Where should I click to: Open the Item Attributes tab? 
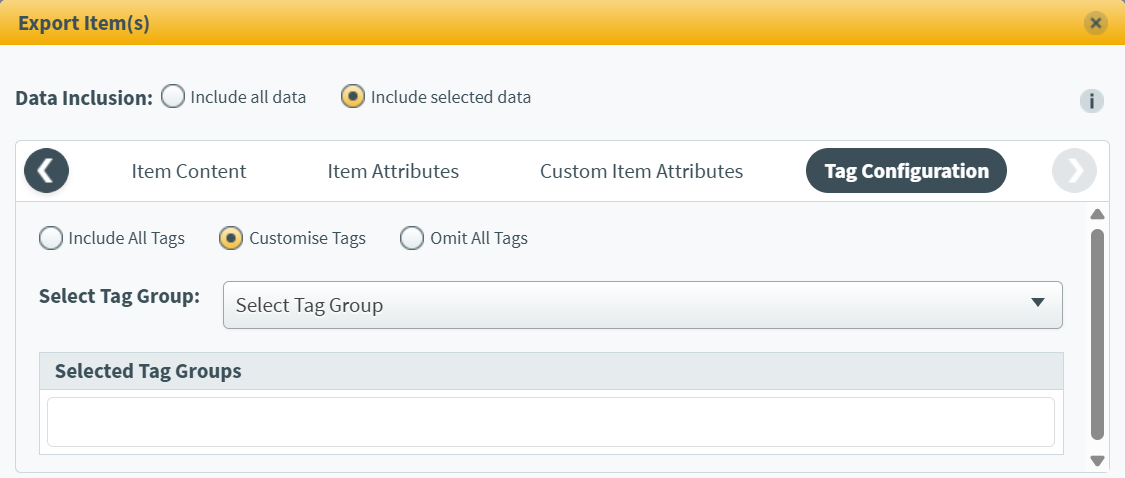393,171
